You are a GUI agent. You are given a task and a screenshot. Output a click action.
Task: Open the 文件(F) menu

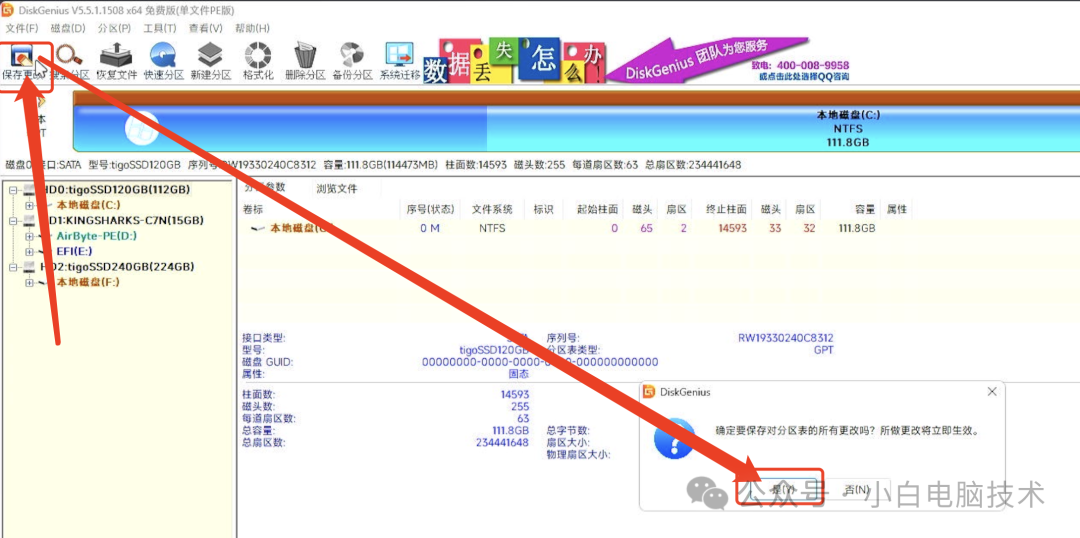pyautogui.click(x=21, y=28)
